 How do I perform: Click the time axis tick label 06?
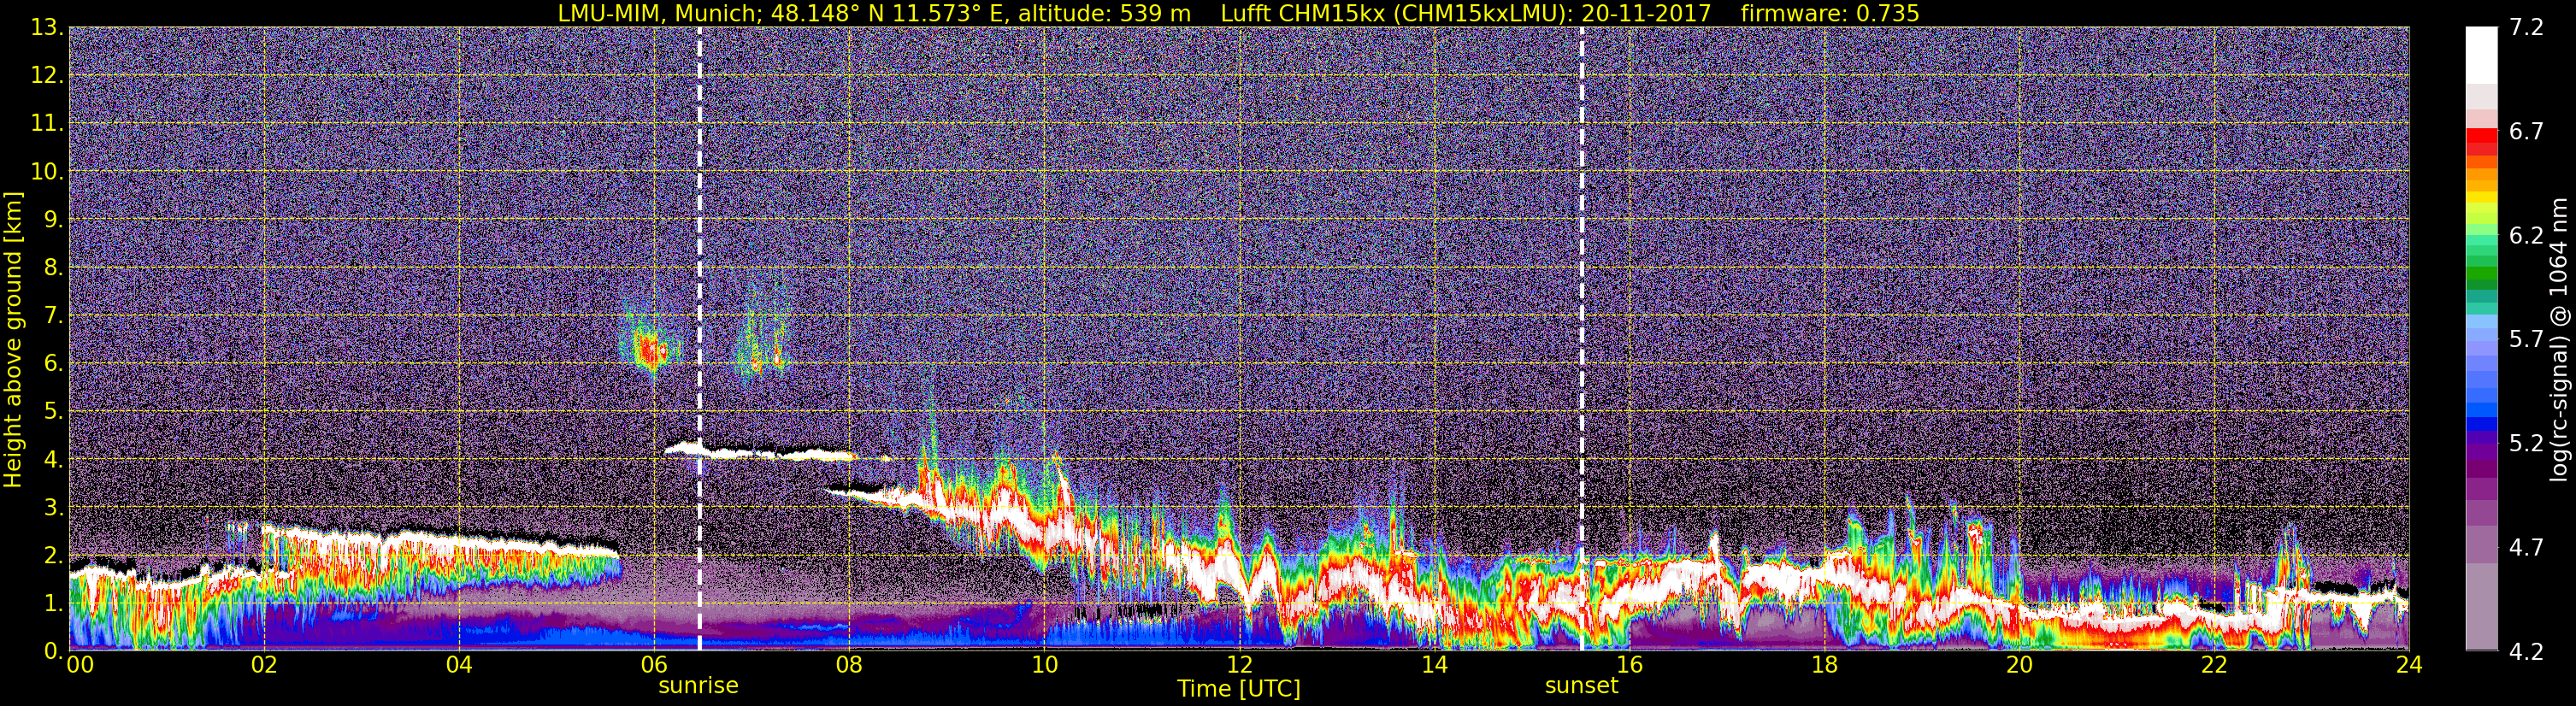point(653,665)
